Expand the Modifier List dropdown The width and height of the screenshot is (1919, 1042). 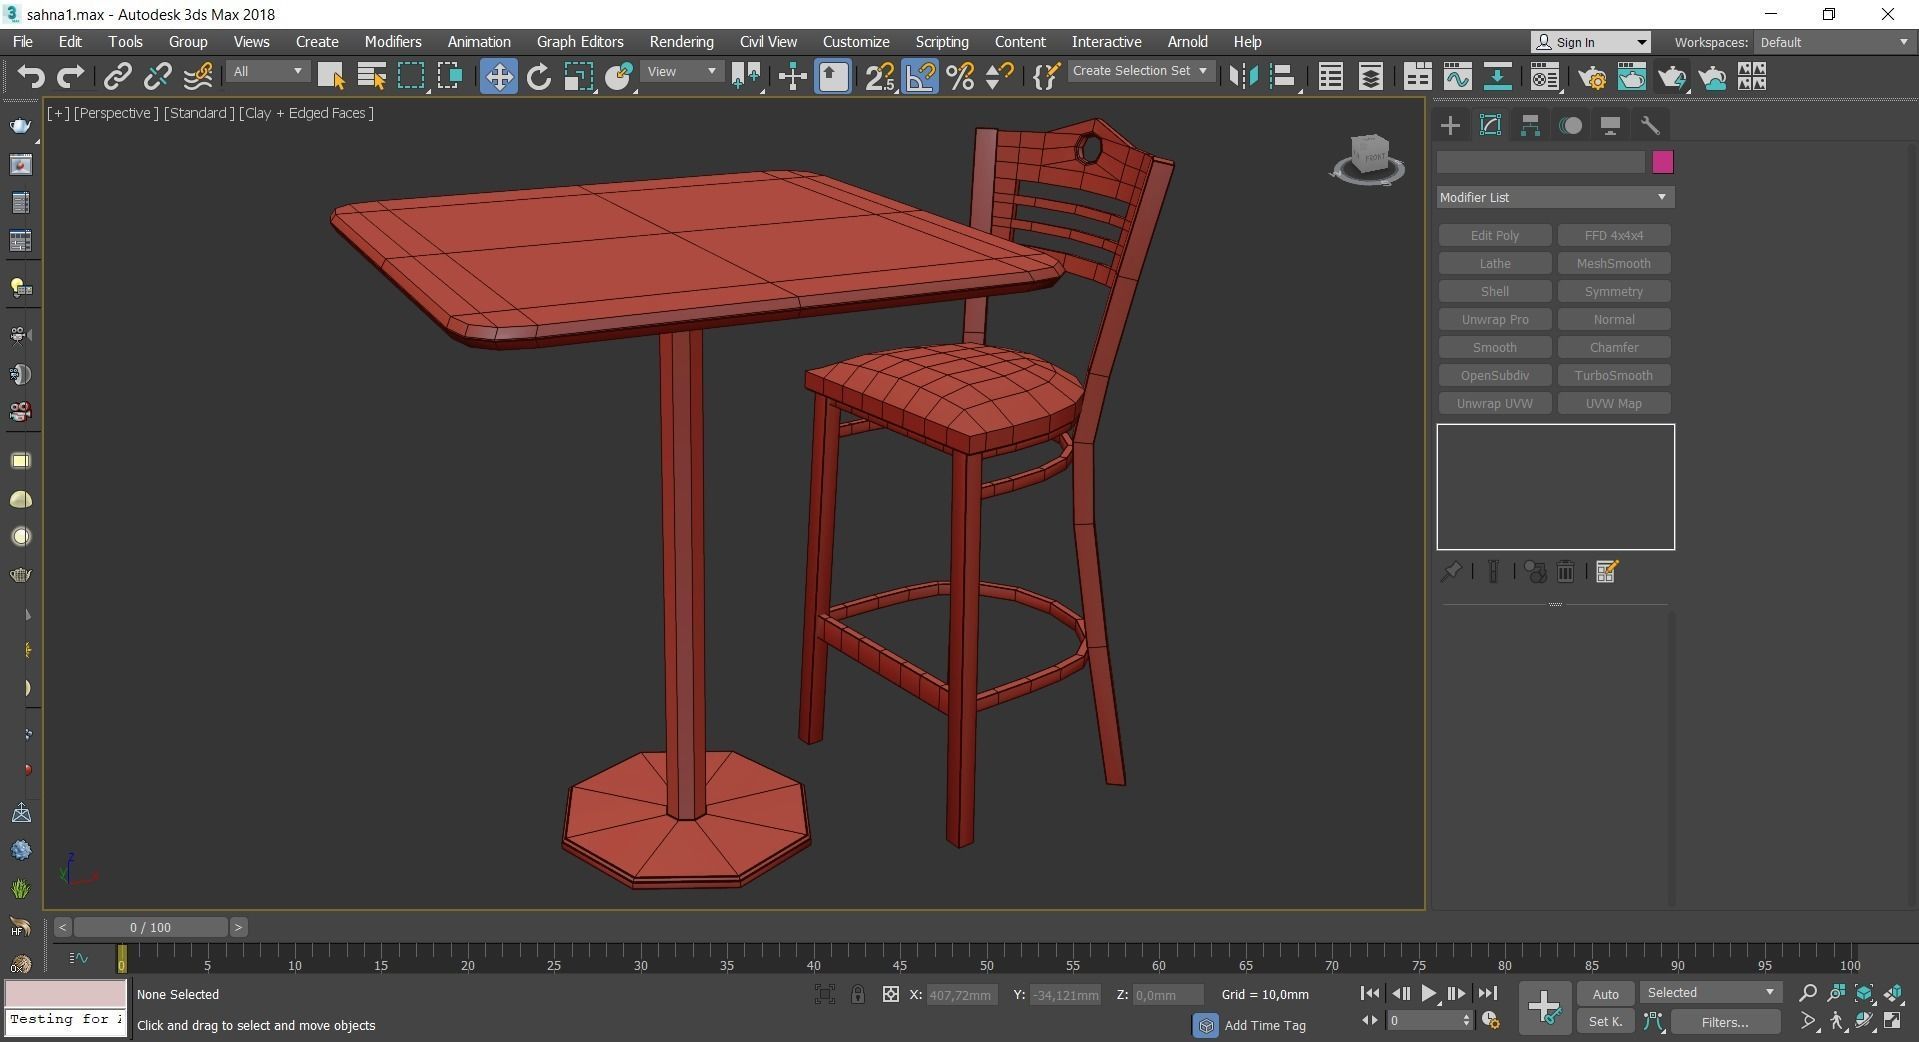(x=1555, y=197)
